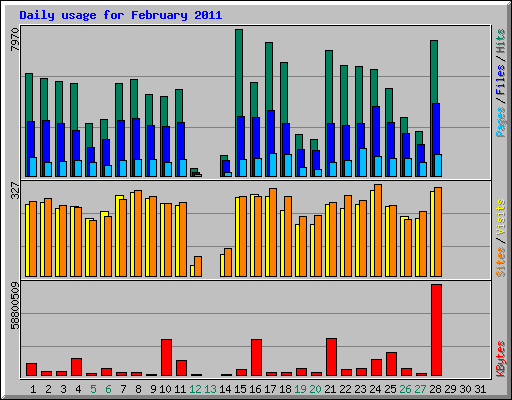Click the Pages legend label
512x400 pixels.
point(501,122)
